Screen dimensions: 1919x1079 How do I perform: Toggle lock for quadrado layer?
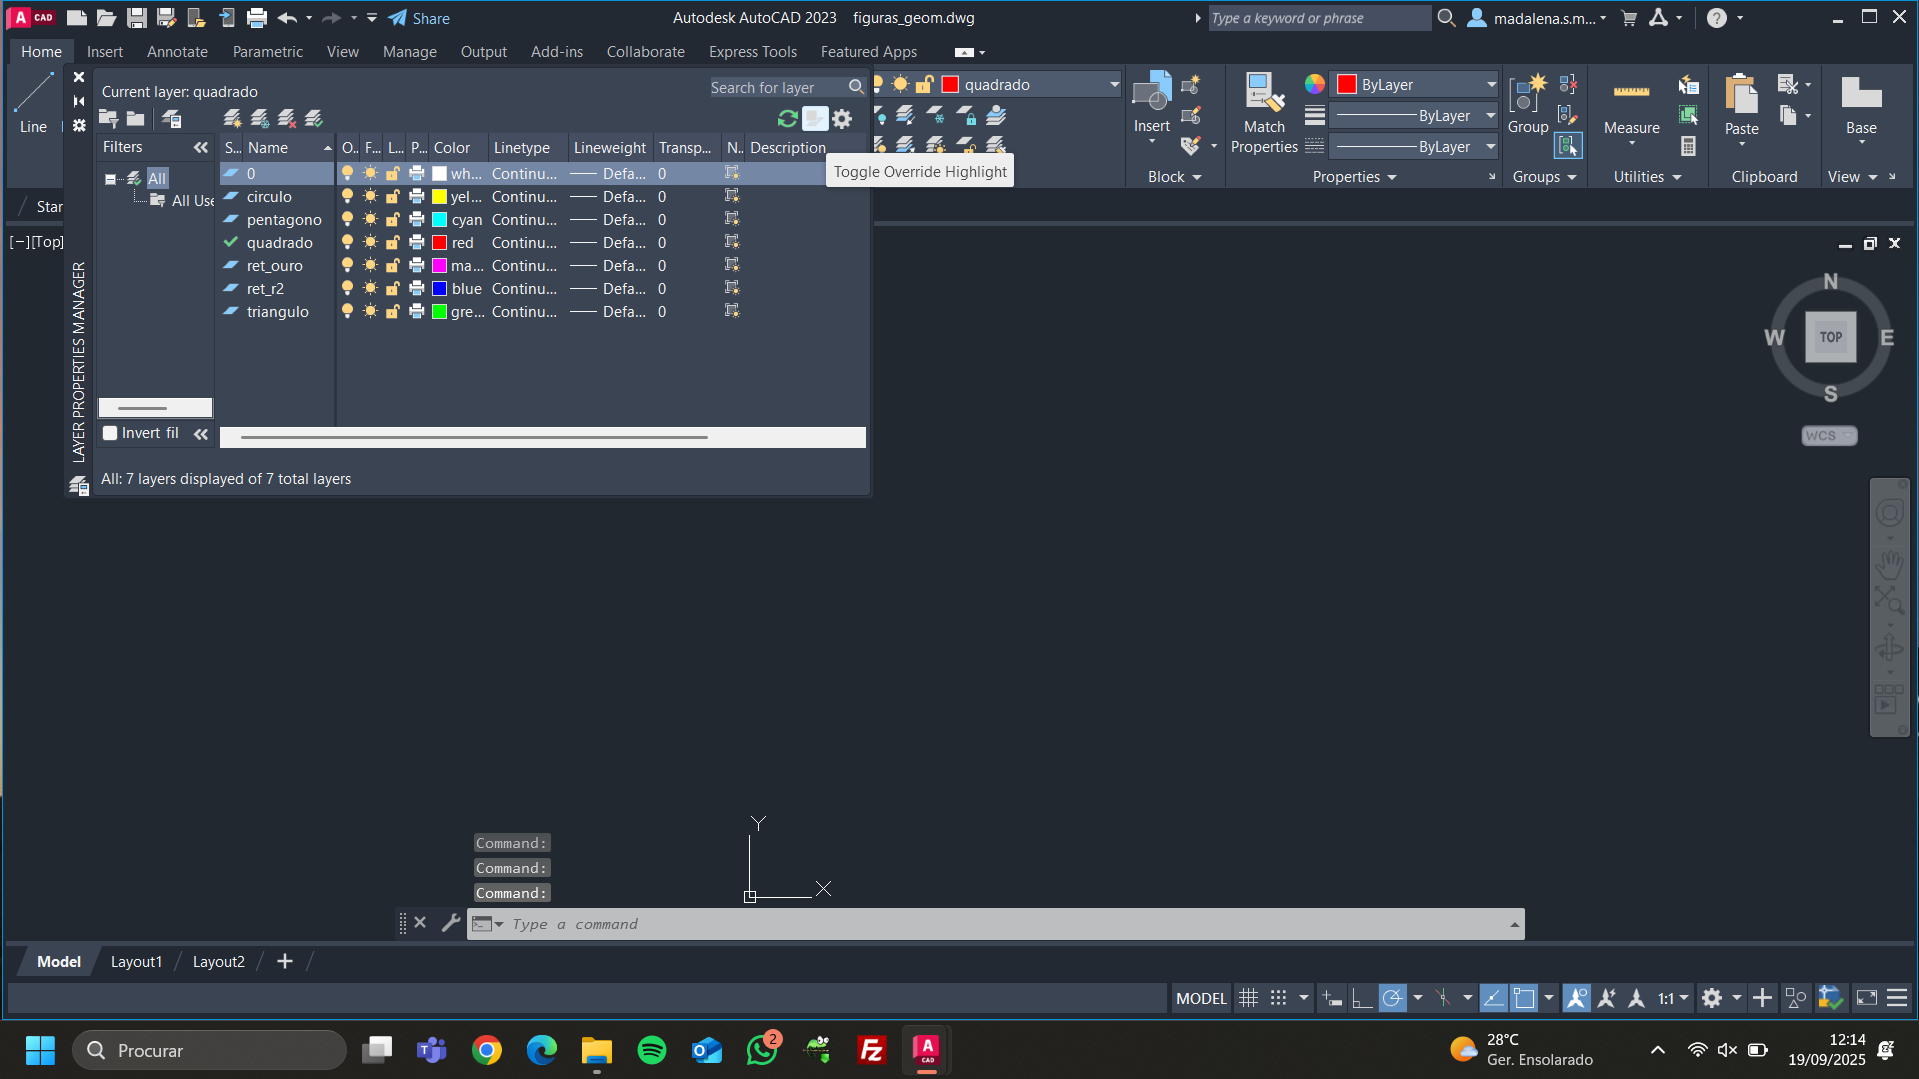(393, 243)
